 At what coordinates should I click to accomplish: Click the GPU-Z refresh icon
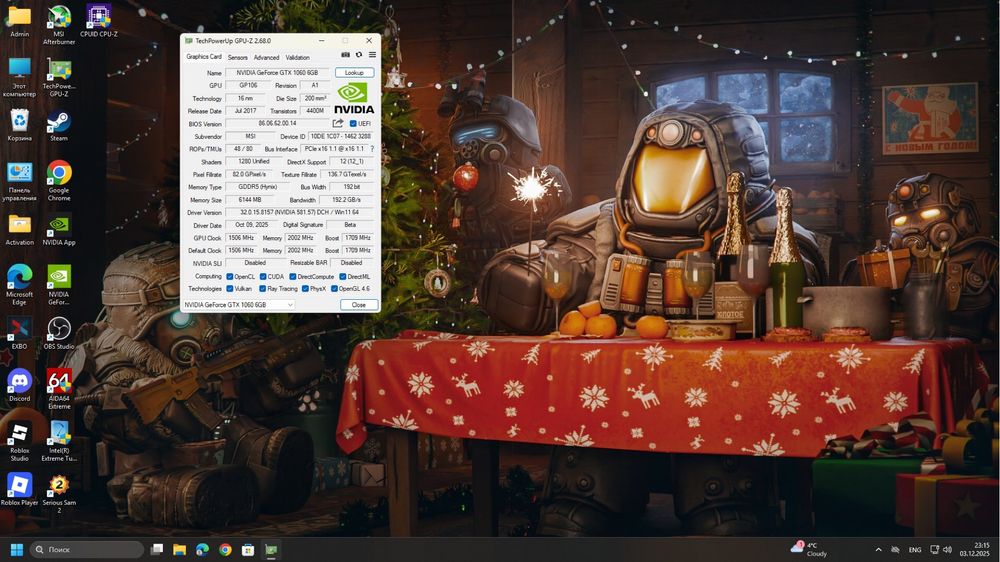click(359, 55)
